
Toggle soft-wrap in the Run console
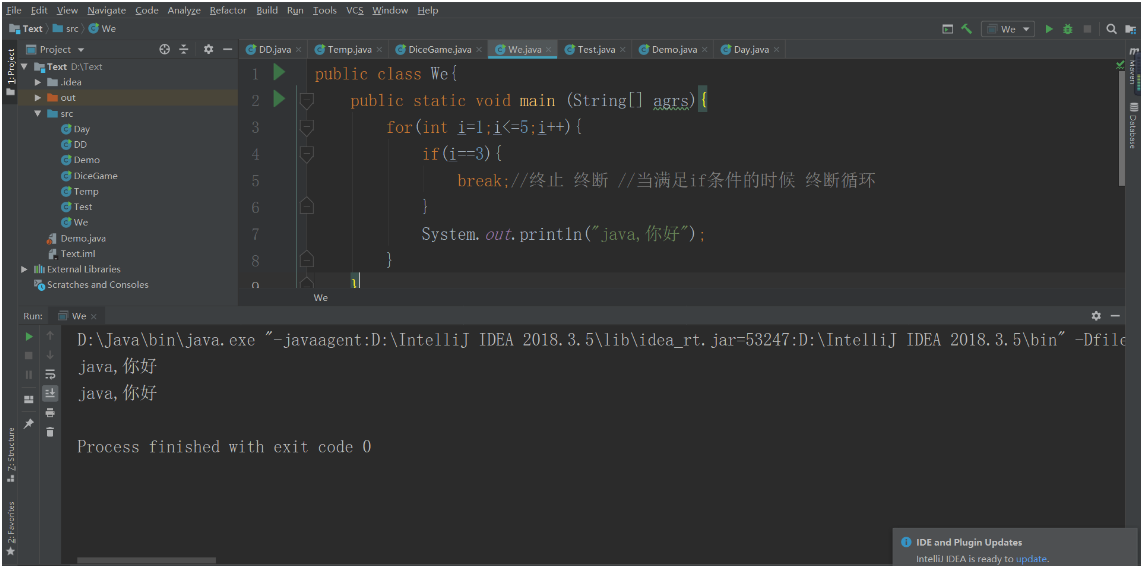(x=50, y=374)
